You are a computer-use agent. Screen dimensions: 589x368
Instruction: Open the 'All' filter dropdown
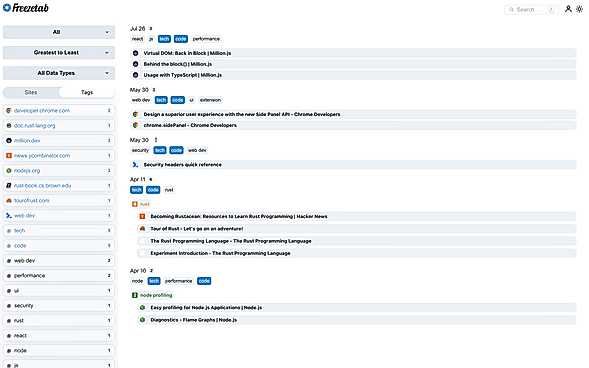click(x=59, y=32)
